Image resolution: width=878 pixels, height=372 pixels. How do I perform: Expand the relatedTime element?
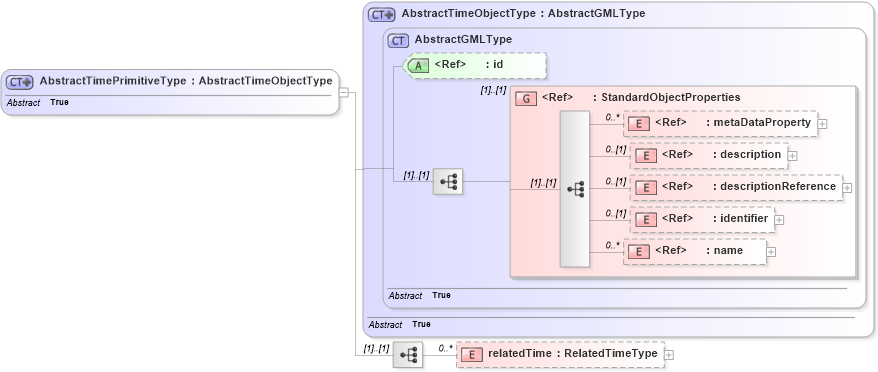point(669,355)
